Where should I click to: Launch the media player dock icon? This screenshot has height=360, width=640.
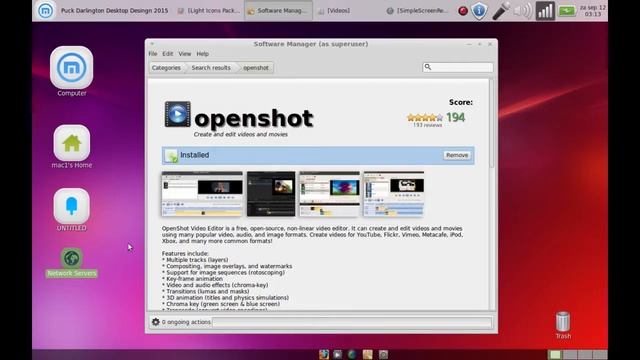pos(338,354)
